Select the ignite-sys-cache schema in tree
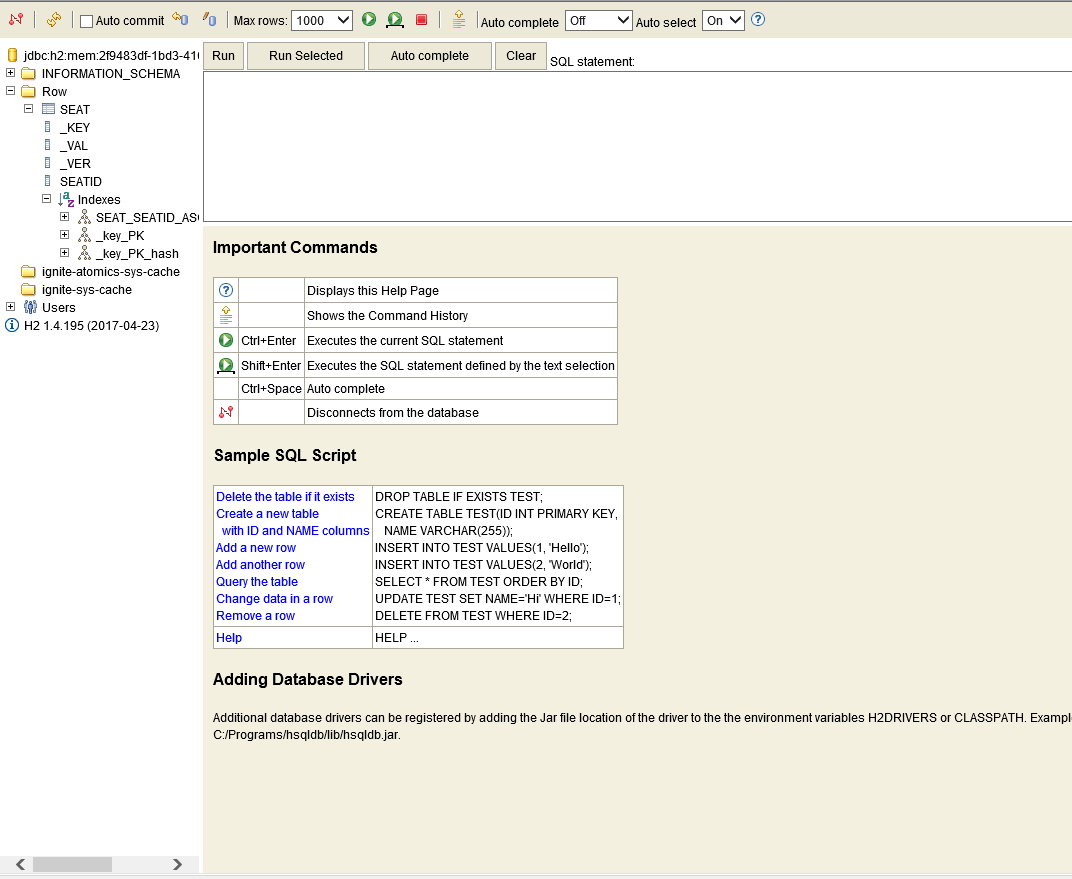 click(x=86, y=290)
